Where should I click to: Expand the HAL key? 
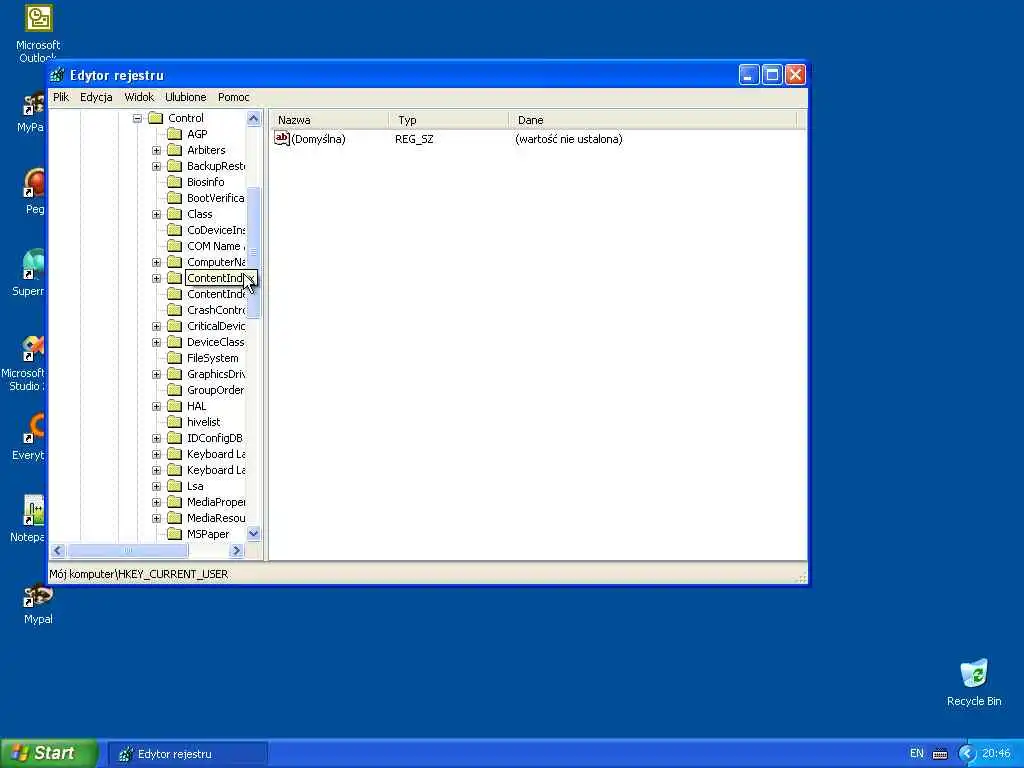156,406
